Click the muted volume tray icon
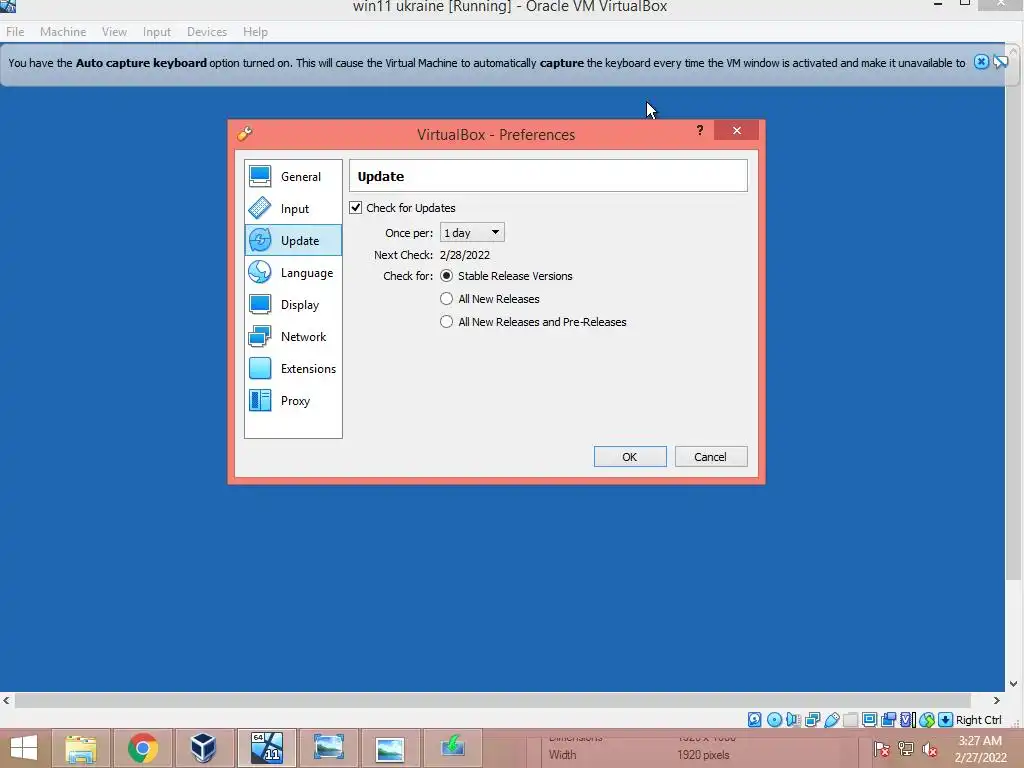1024x768 pixels. [x=929, y=748]
